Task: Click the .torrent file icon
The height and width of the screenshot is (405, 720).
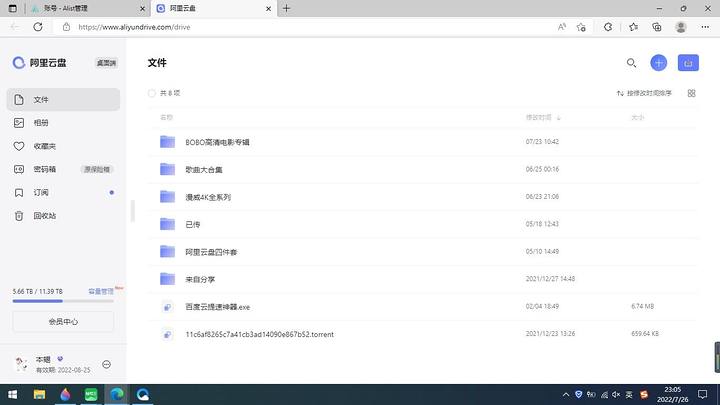Action: pos(167,334)
